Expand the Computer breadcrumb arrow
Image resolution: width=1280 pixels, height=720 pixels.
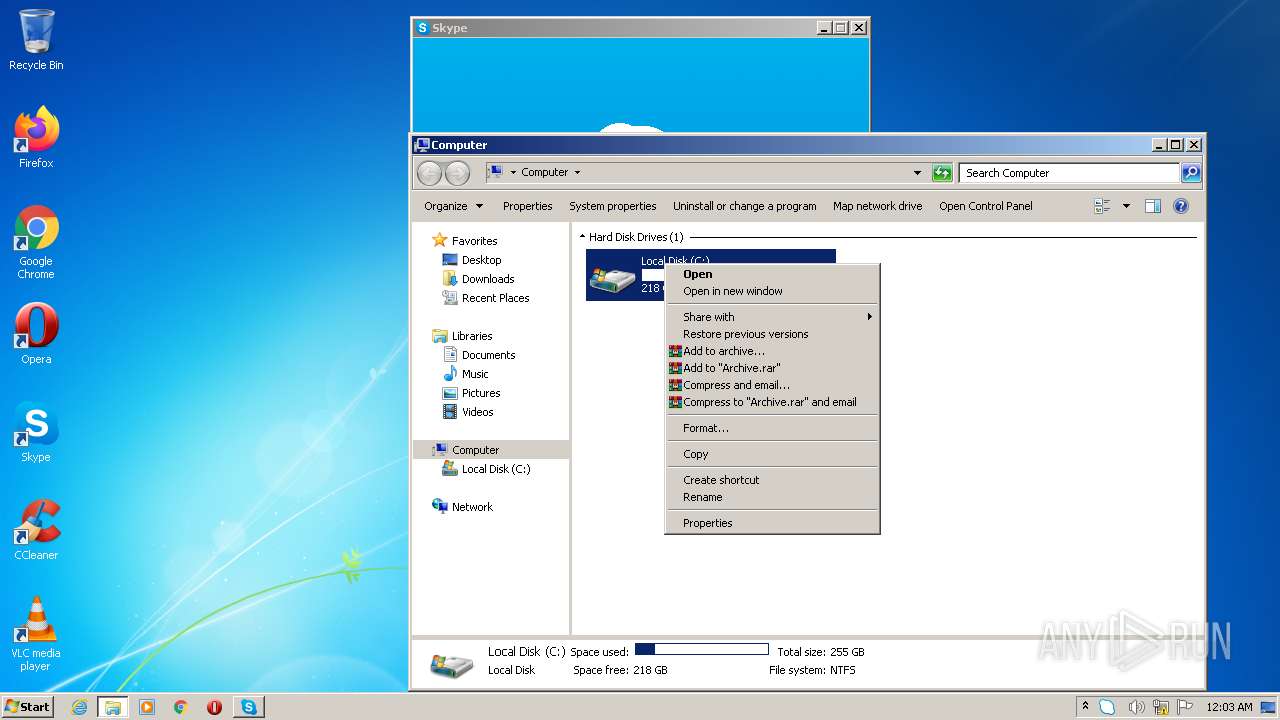(x=577, y=173)
